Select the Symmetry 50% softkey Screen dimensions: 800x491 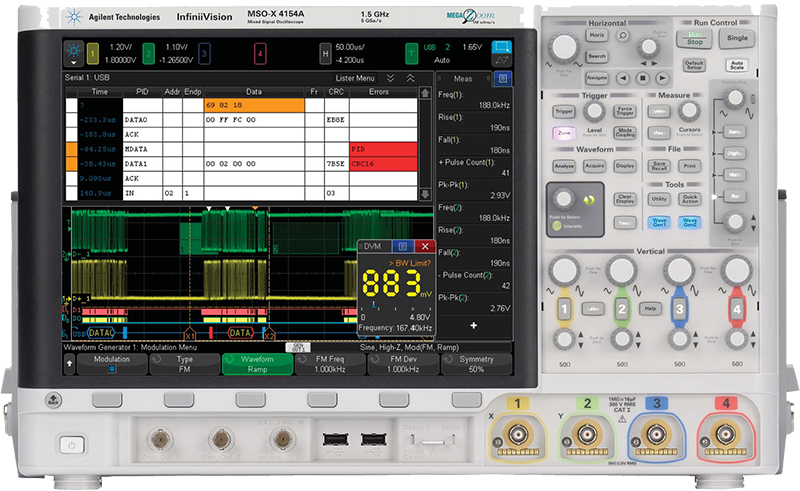click(x=476, y=364)
